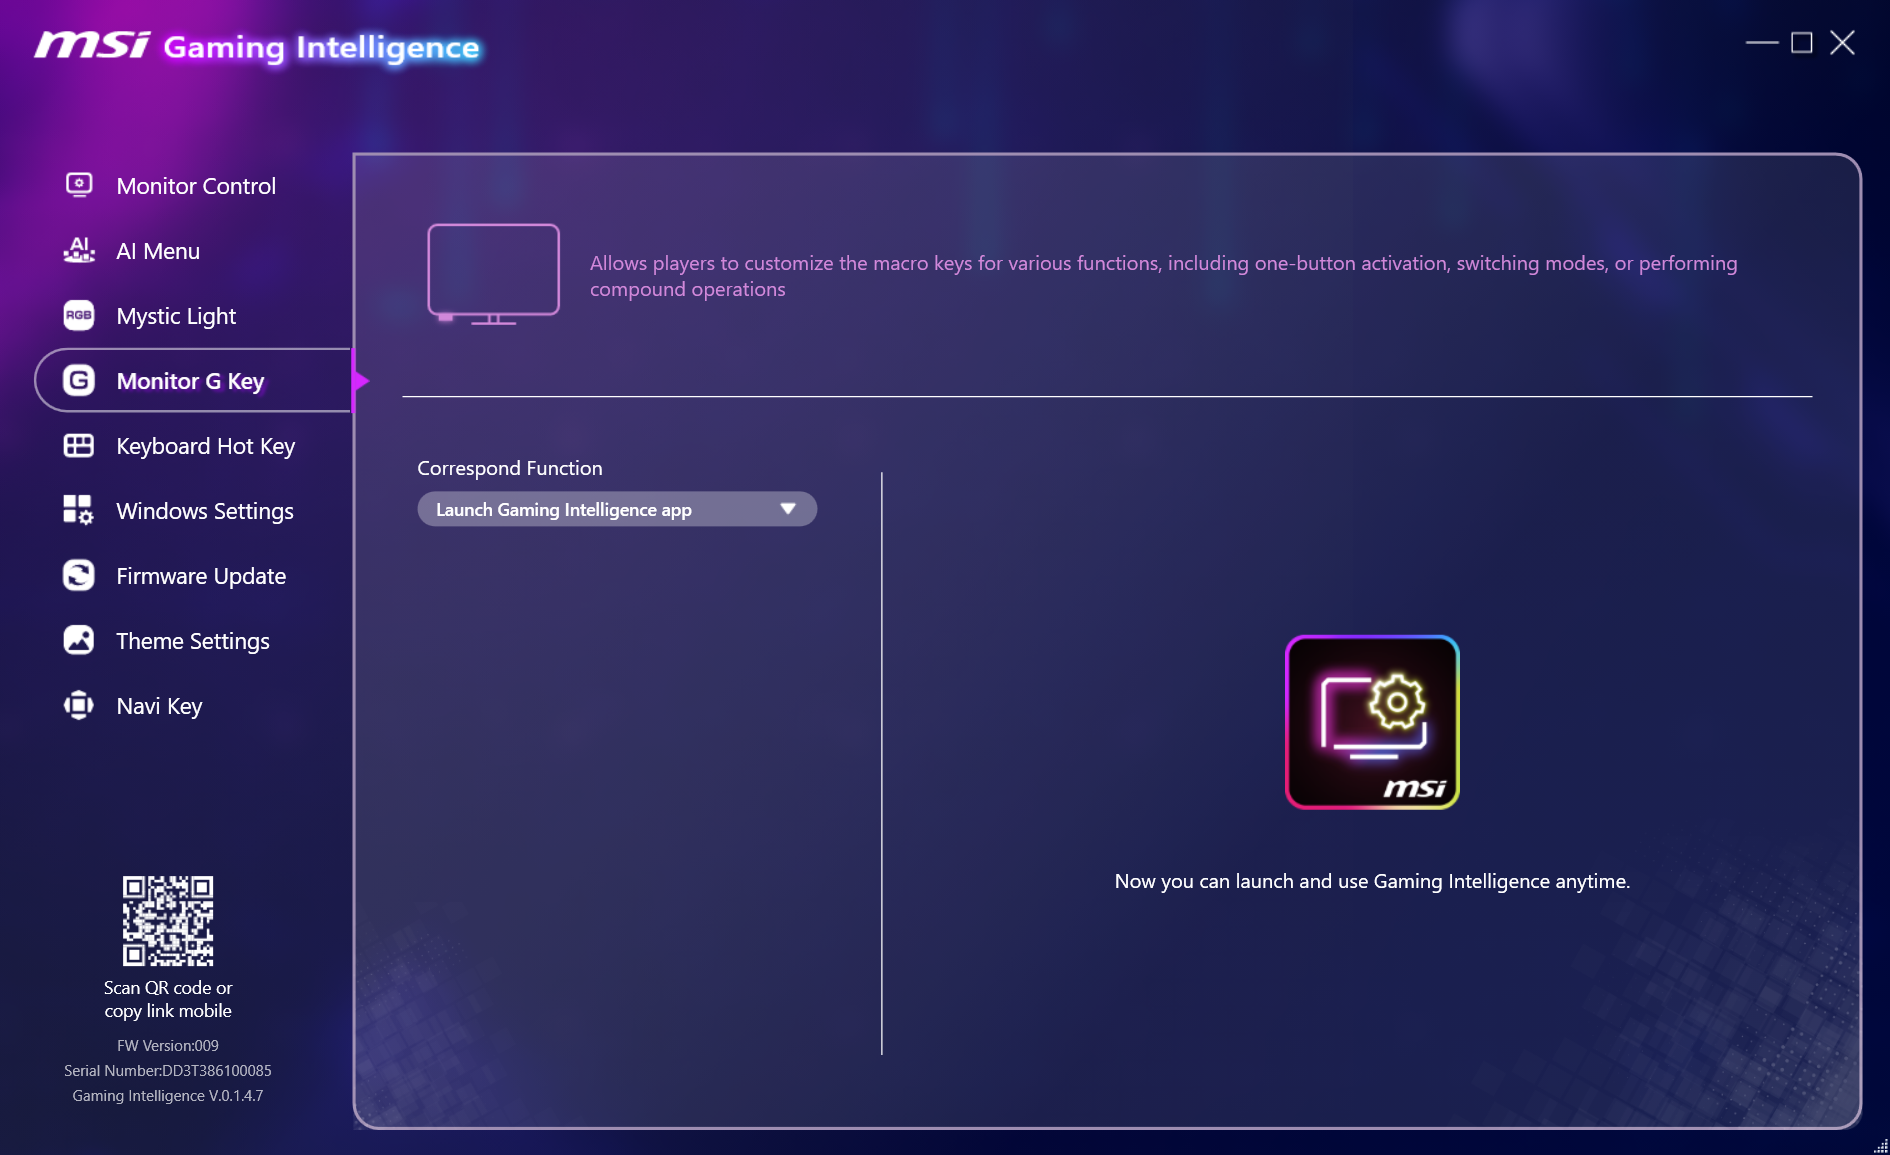This screenshot has height=1155, width=1890.
Task: Click the Gaming Intelligence app icon
Action: tap(1372, 722)
